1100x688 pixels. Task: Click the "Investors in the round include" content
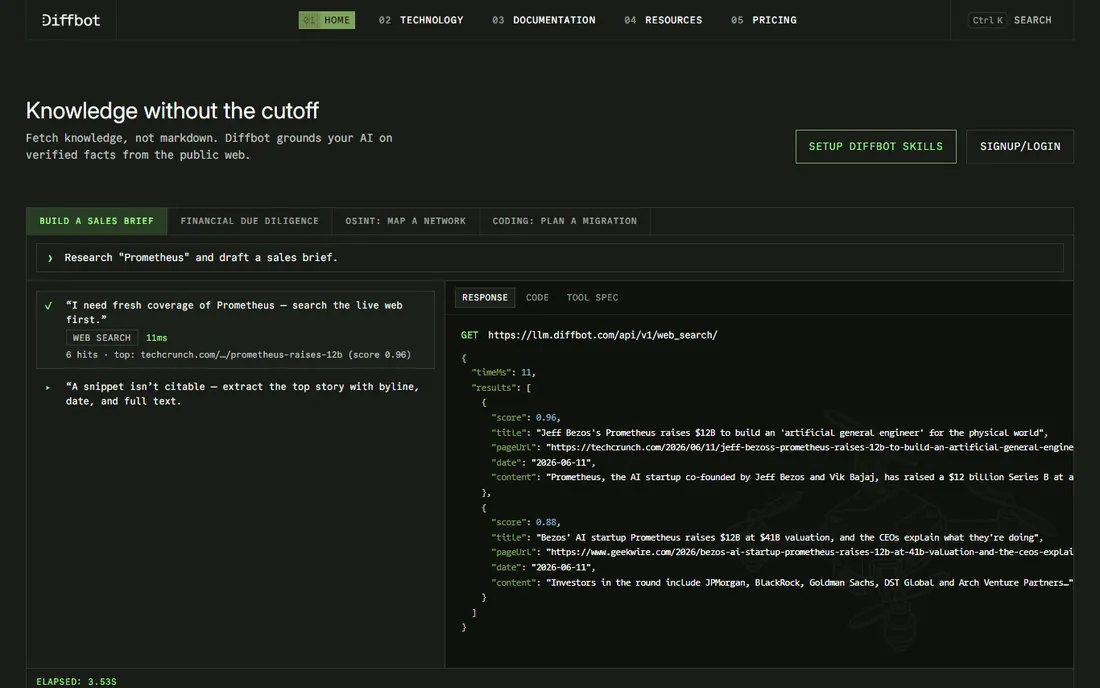[x=810, y=583]
